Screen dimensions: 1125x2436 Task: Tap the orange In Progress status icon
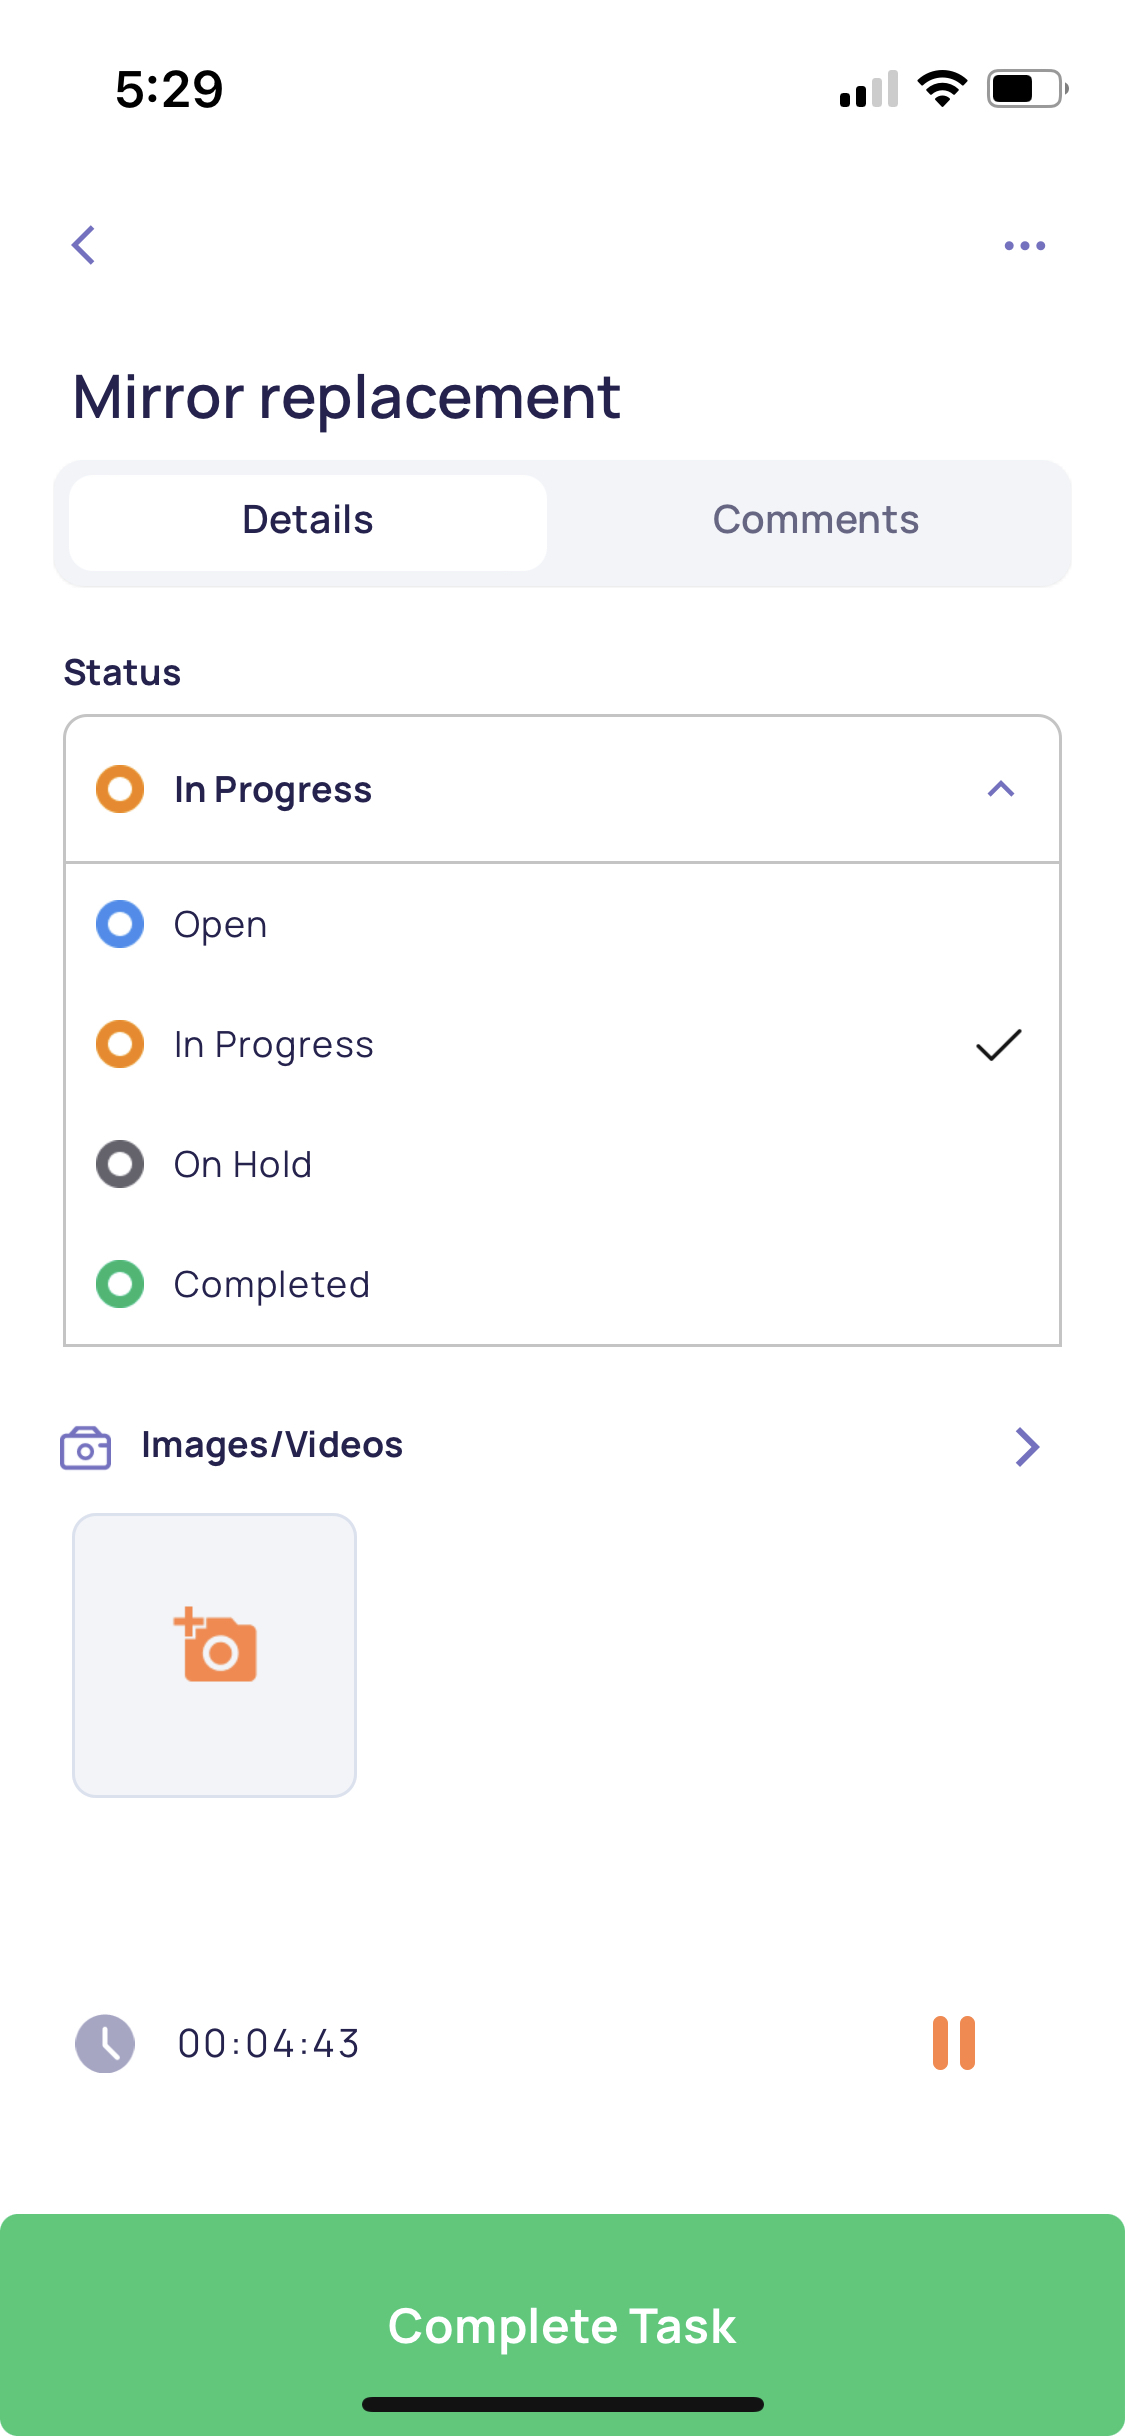pyautogui.click(x=120, y=789)
